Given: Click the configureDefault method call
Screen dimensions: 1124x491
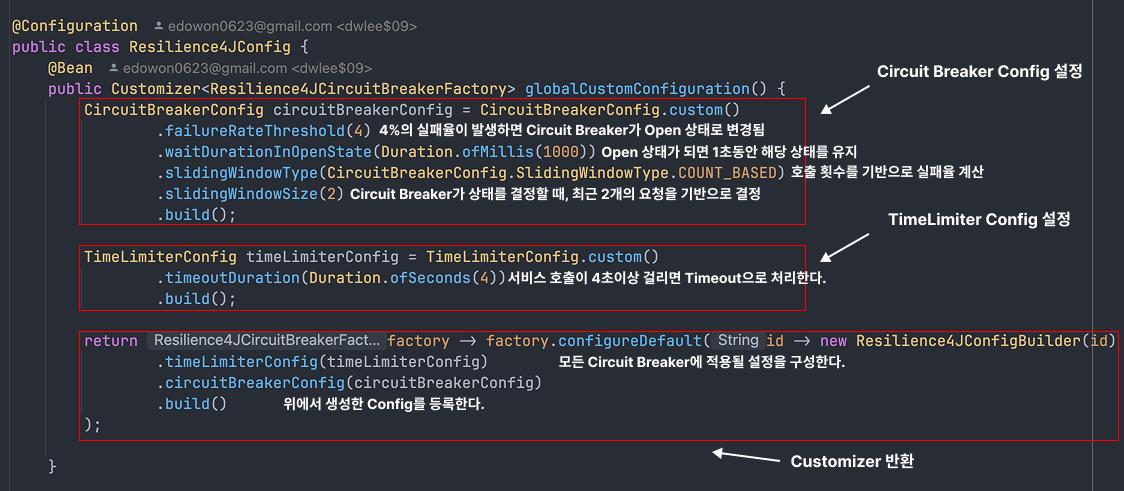Looking at the screenshot, I should point(629,340).
